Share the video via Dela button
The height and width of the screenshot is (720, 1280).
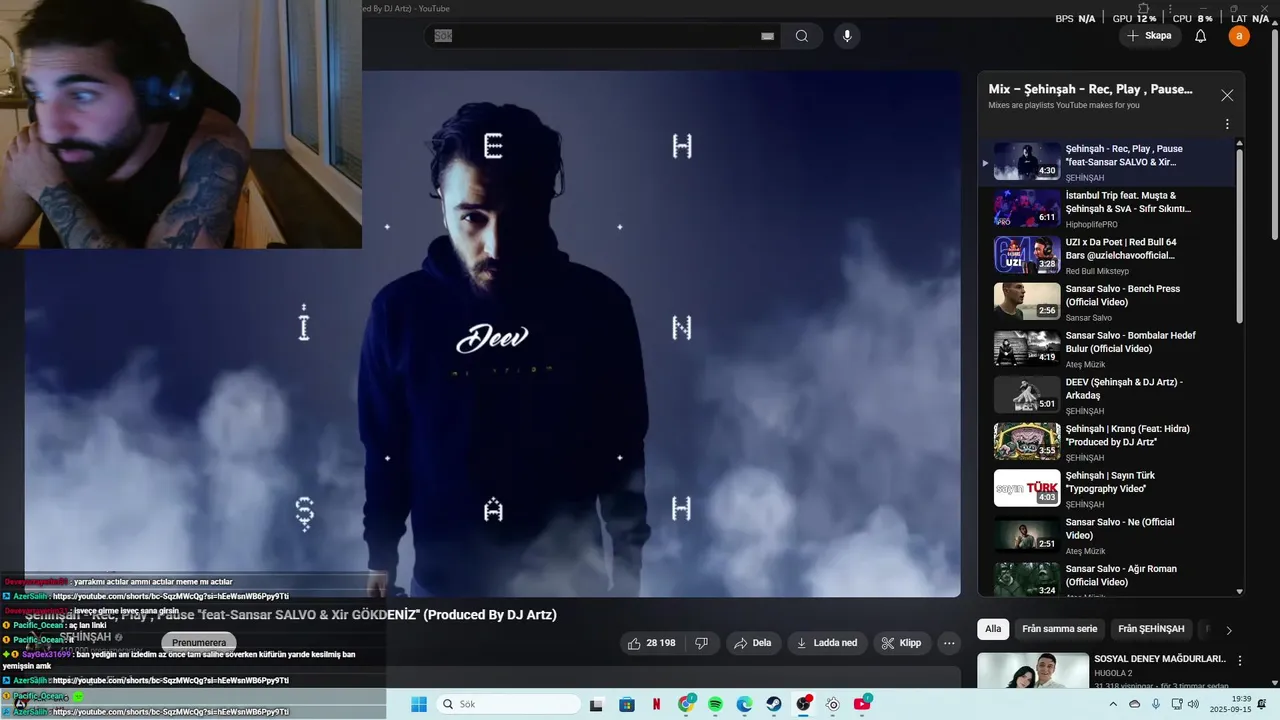753,643
